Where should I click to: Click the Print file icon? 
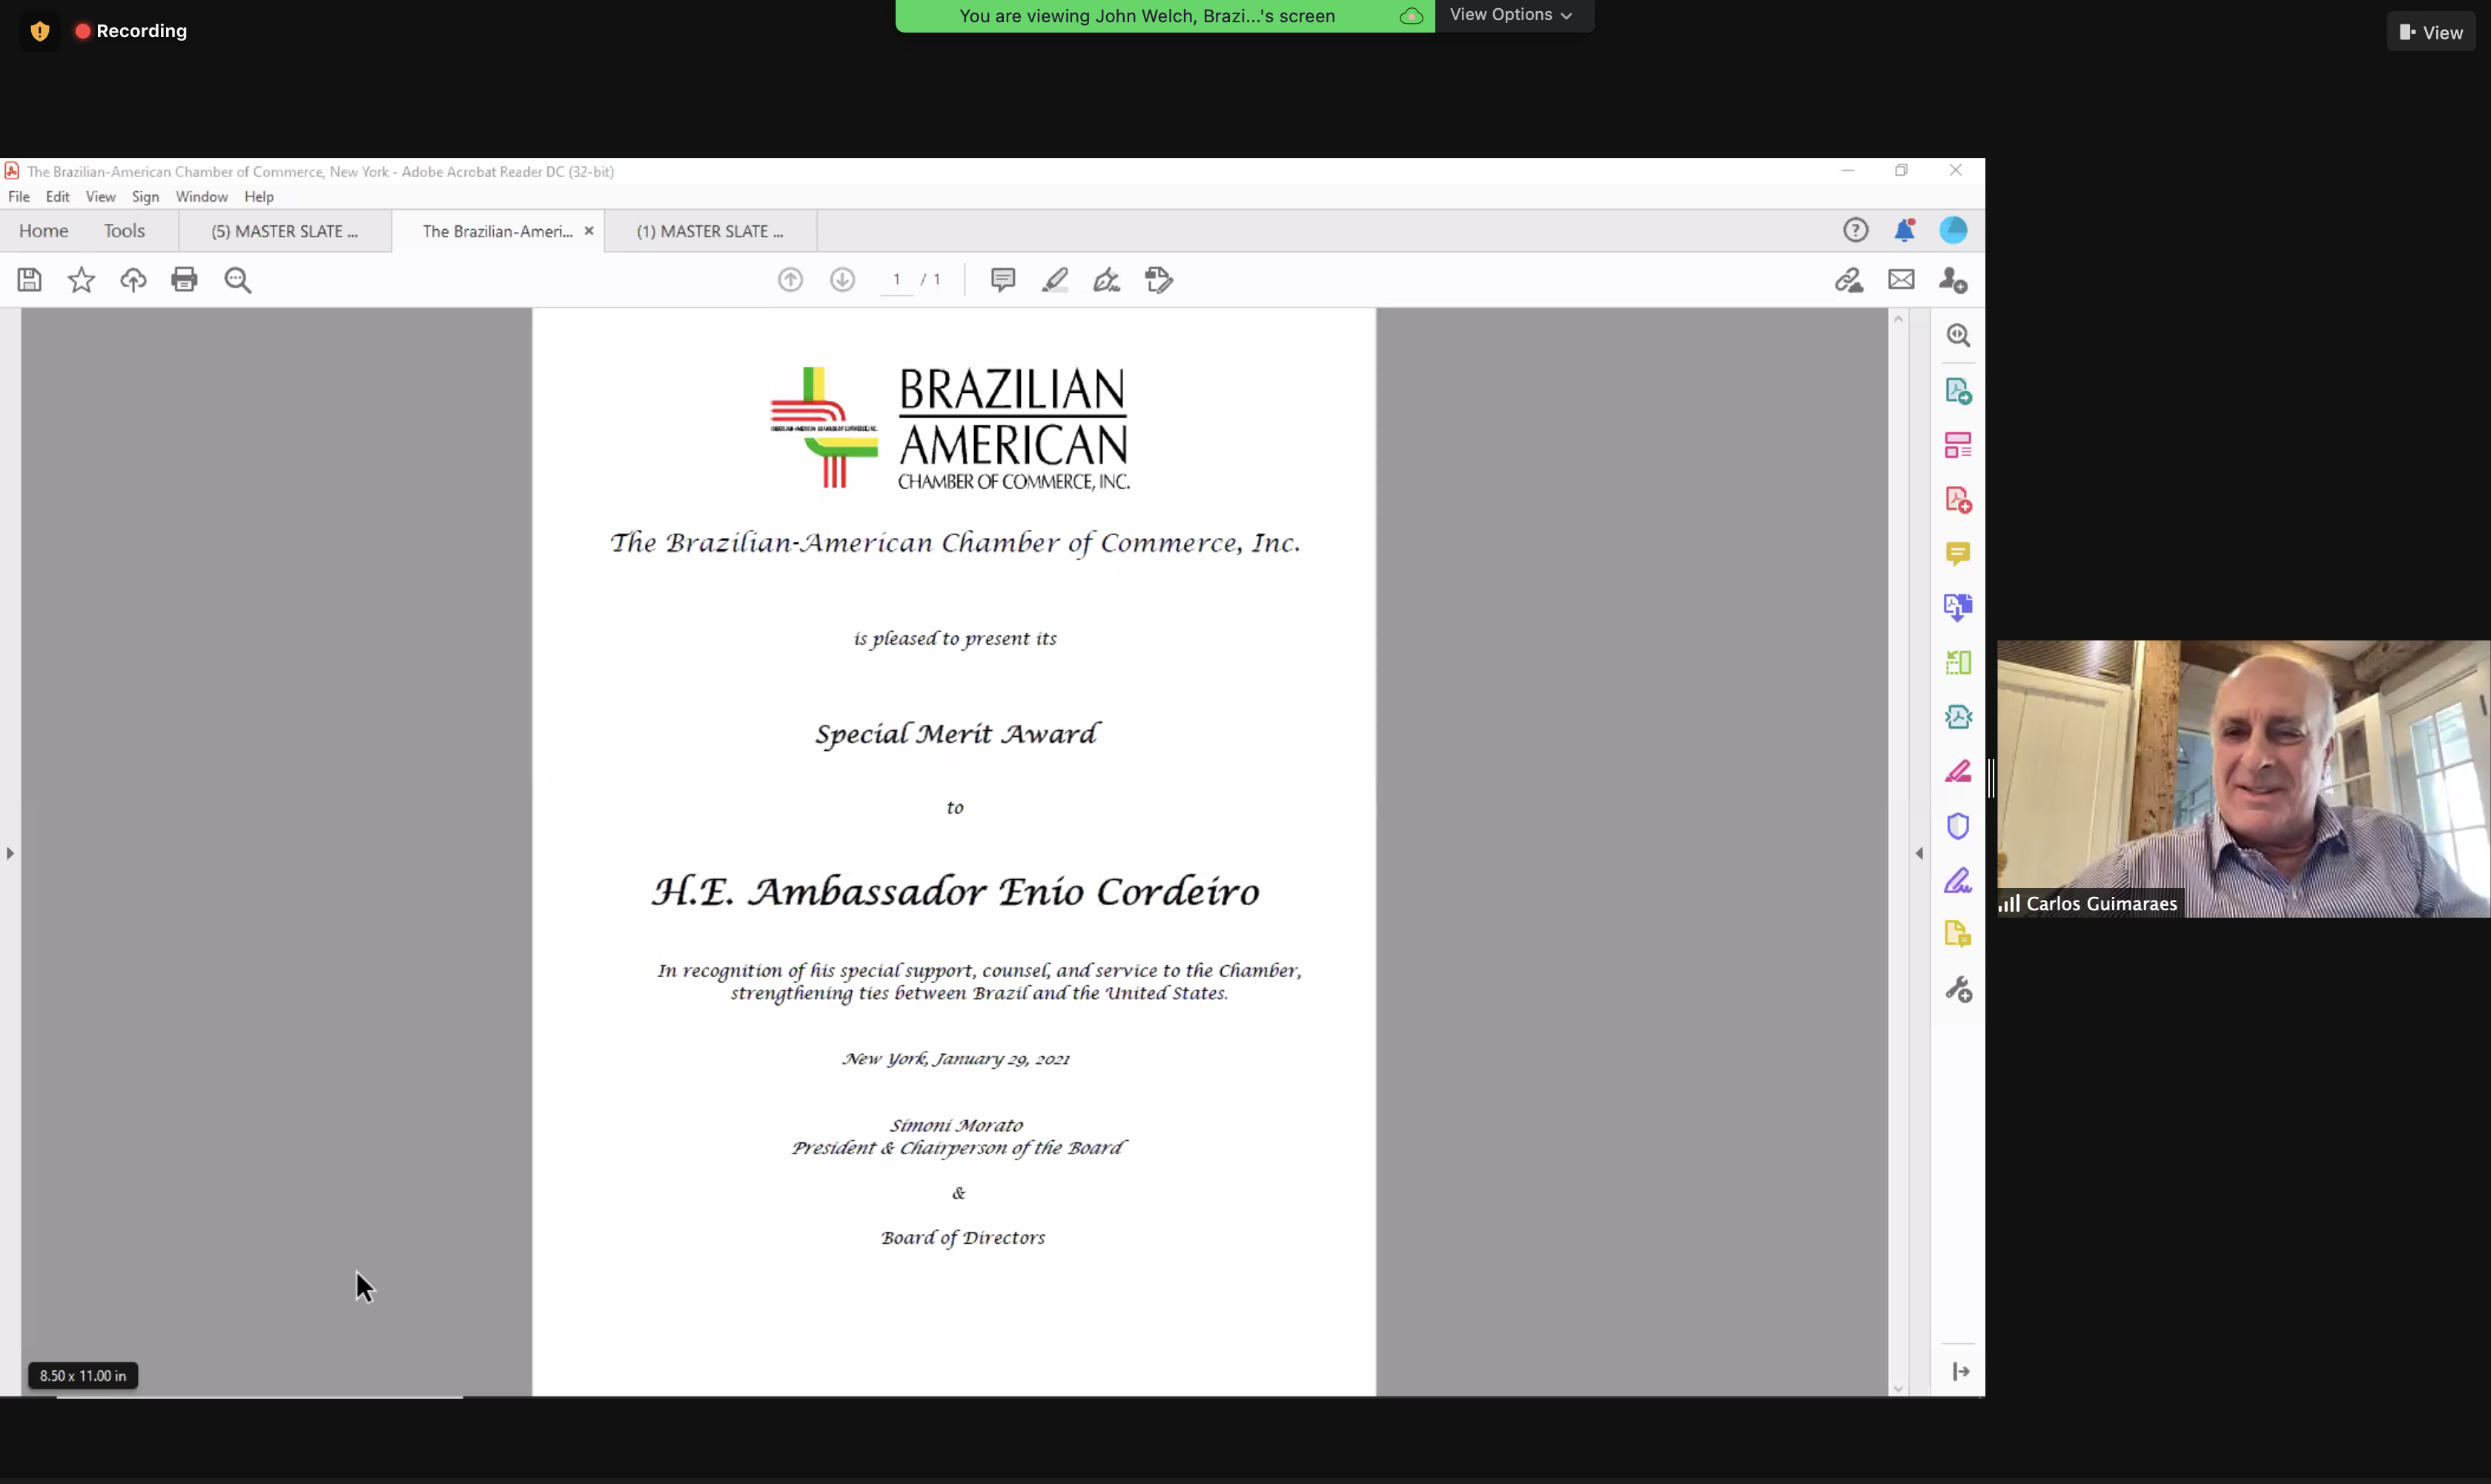(184, 280)
